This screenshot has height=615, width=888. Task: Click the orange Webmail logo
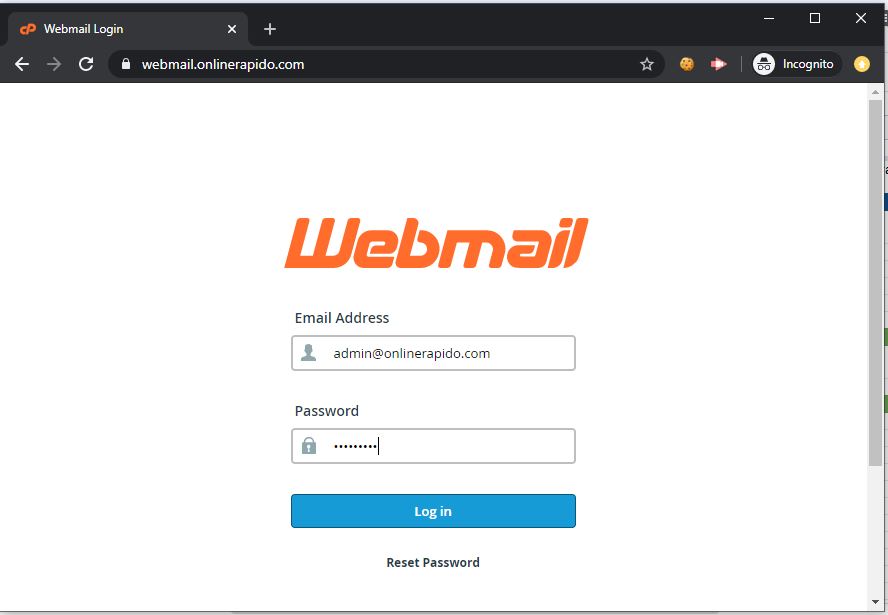click(437, 244)
